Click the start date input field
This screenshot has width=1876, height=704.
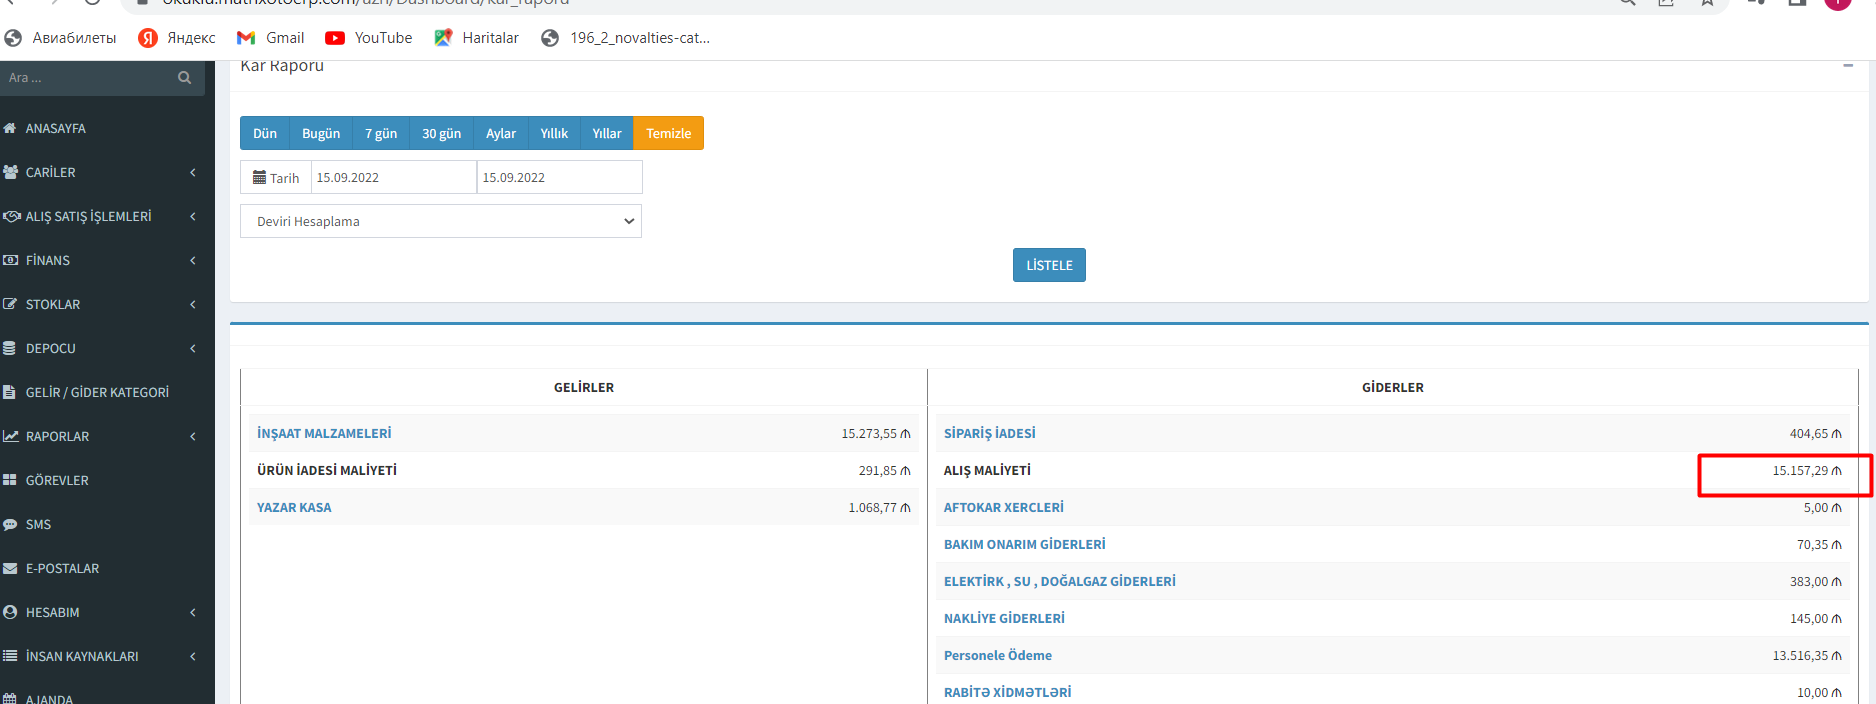pyautogui.click(x=393, y=178)
